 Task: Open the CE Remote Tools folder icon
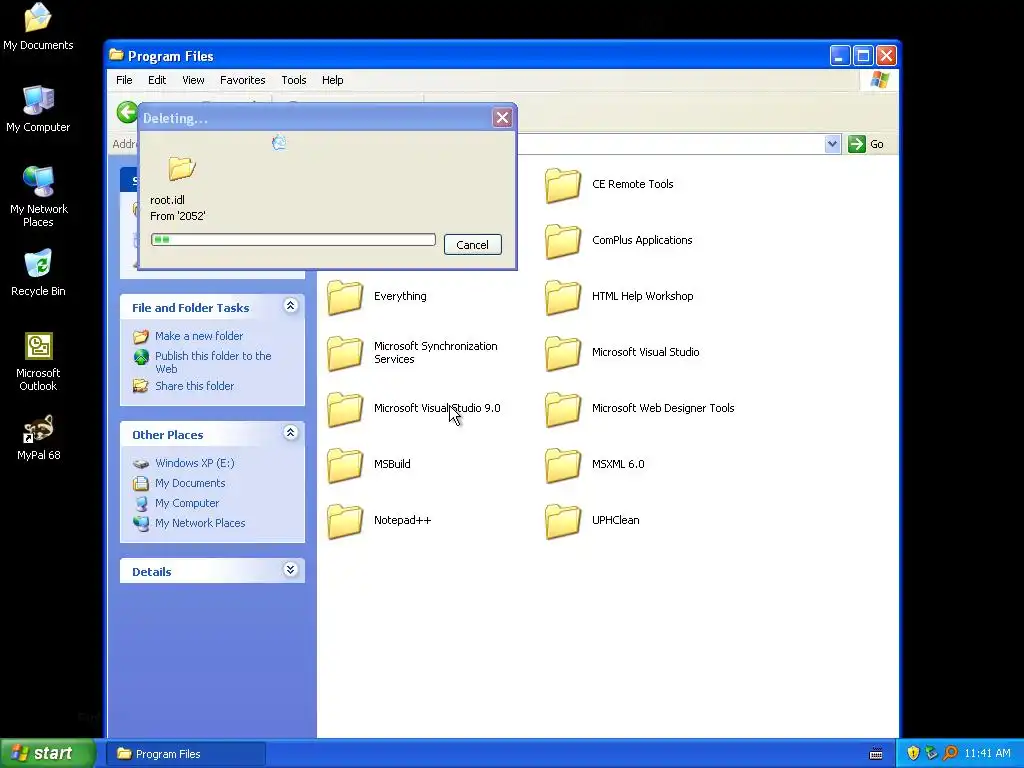tap(562, 185)
